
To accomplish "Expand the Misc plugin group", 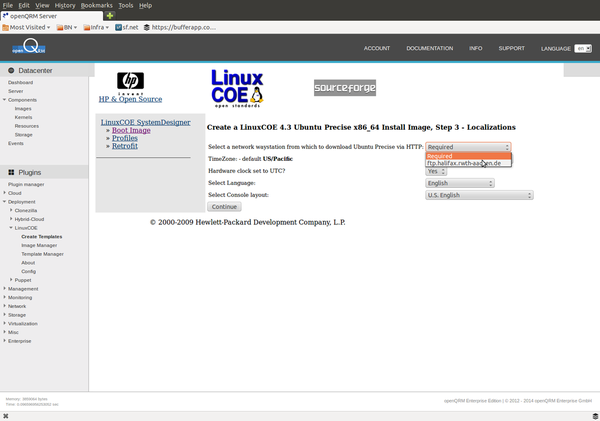I will [5, 332].
